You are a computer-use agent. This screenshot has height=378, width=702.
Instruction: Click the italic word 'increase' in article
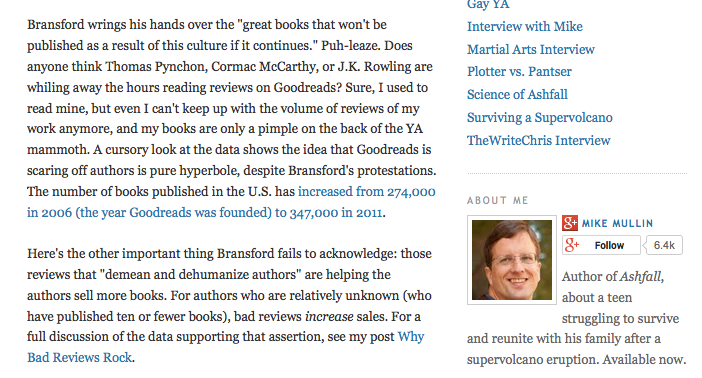click(x=329, y=317)
